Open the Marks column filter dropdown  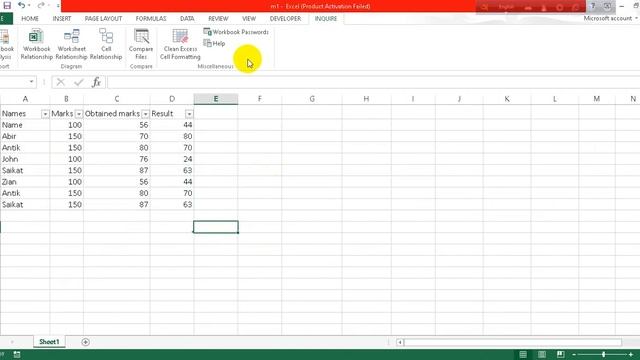click(79, 114)
